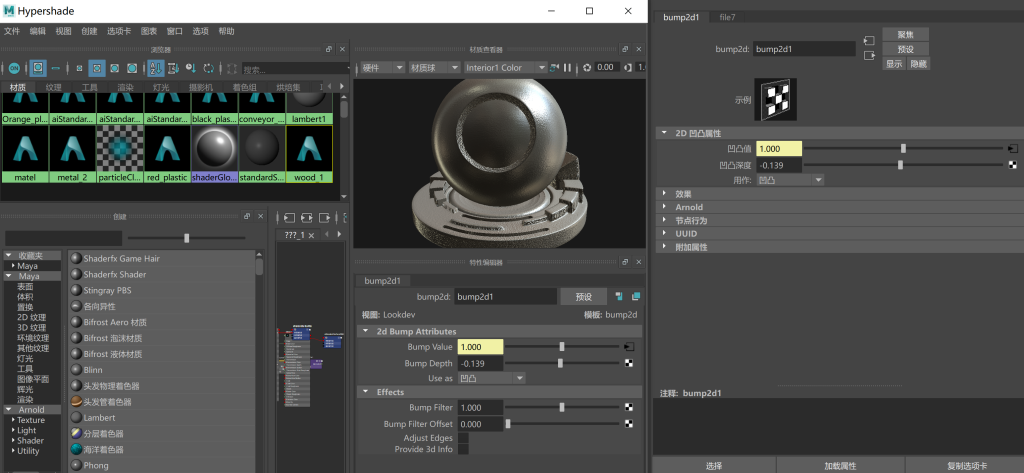The image size is (1024, 473).
Task: Click the Bump Value map connection icon
Action: click(629, 347)
